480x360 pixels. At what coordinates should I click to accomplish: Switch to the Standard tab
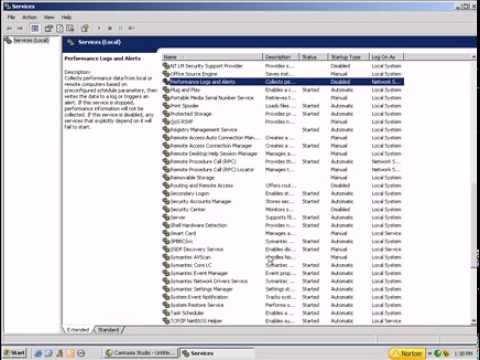click(109, 330)
